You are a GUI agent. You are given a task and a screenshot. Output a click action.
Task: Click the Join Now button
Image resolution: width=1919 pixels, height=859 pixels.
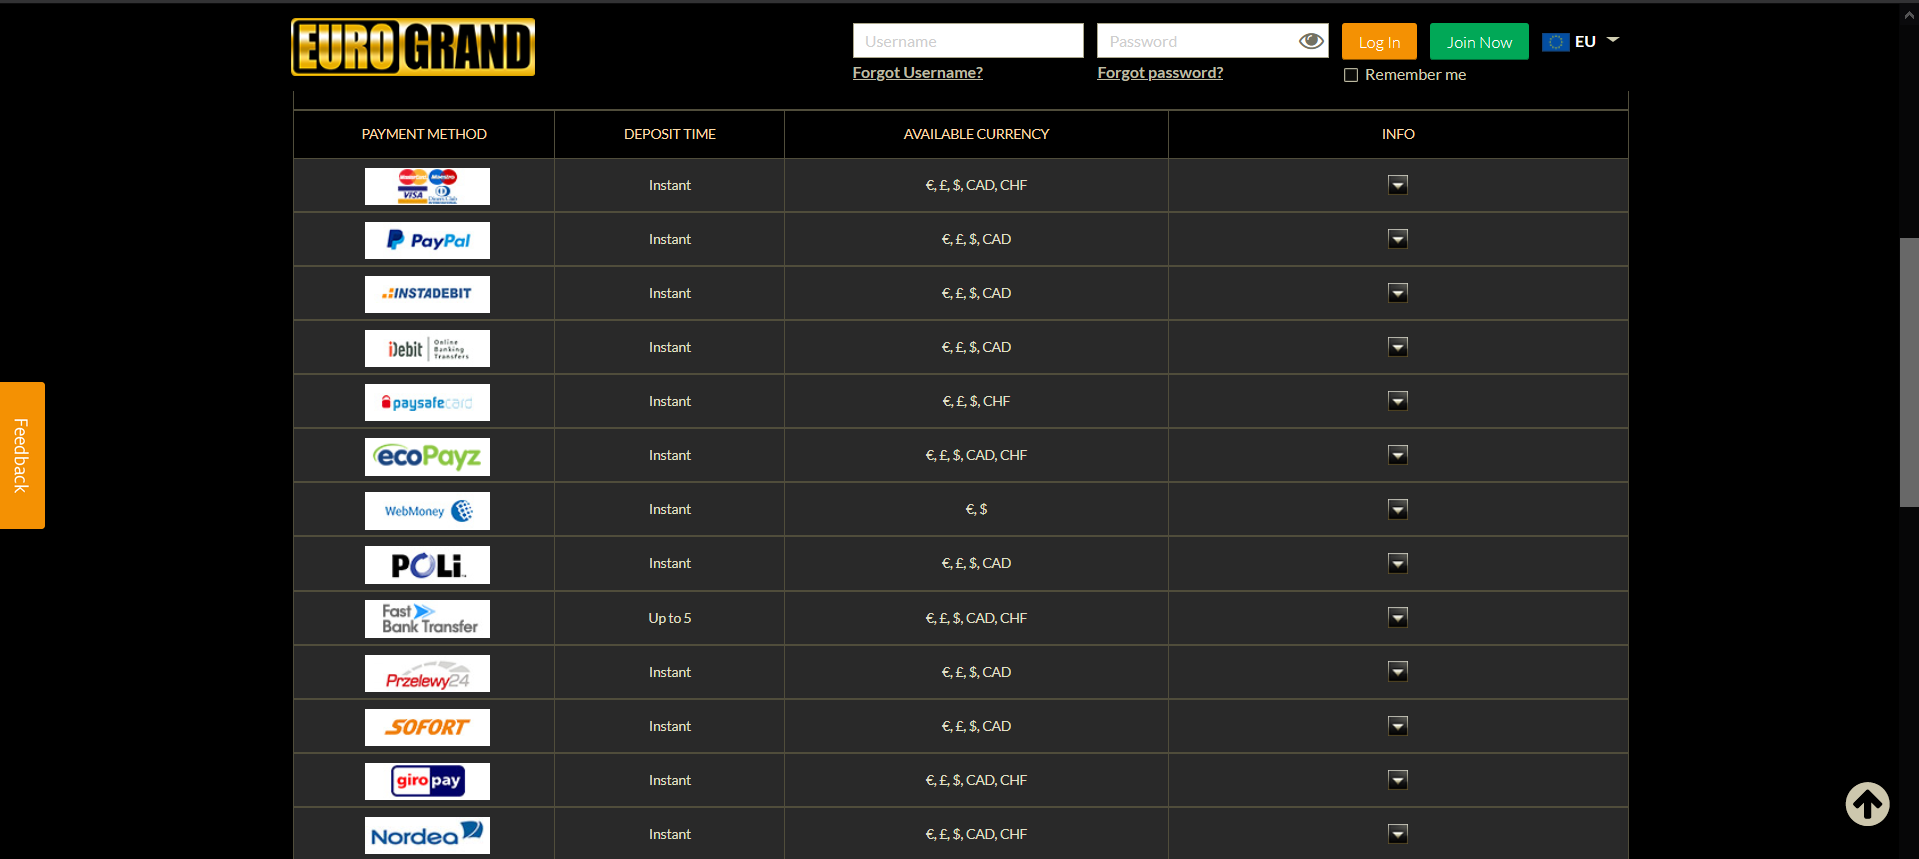(x=1479, y=42)
